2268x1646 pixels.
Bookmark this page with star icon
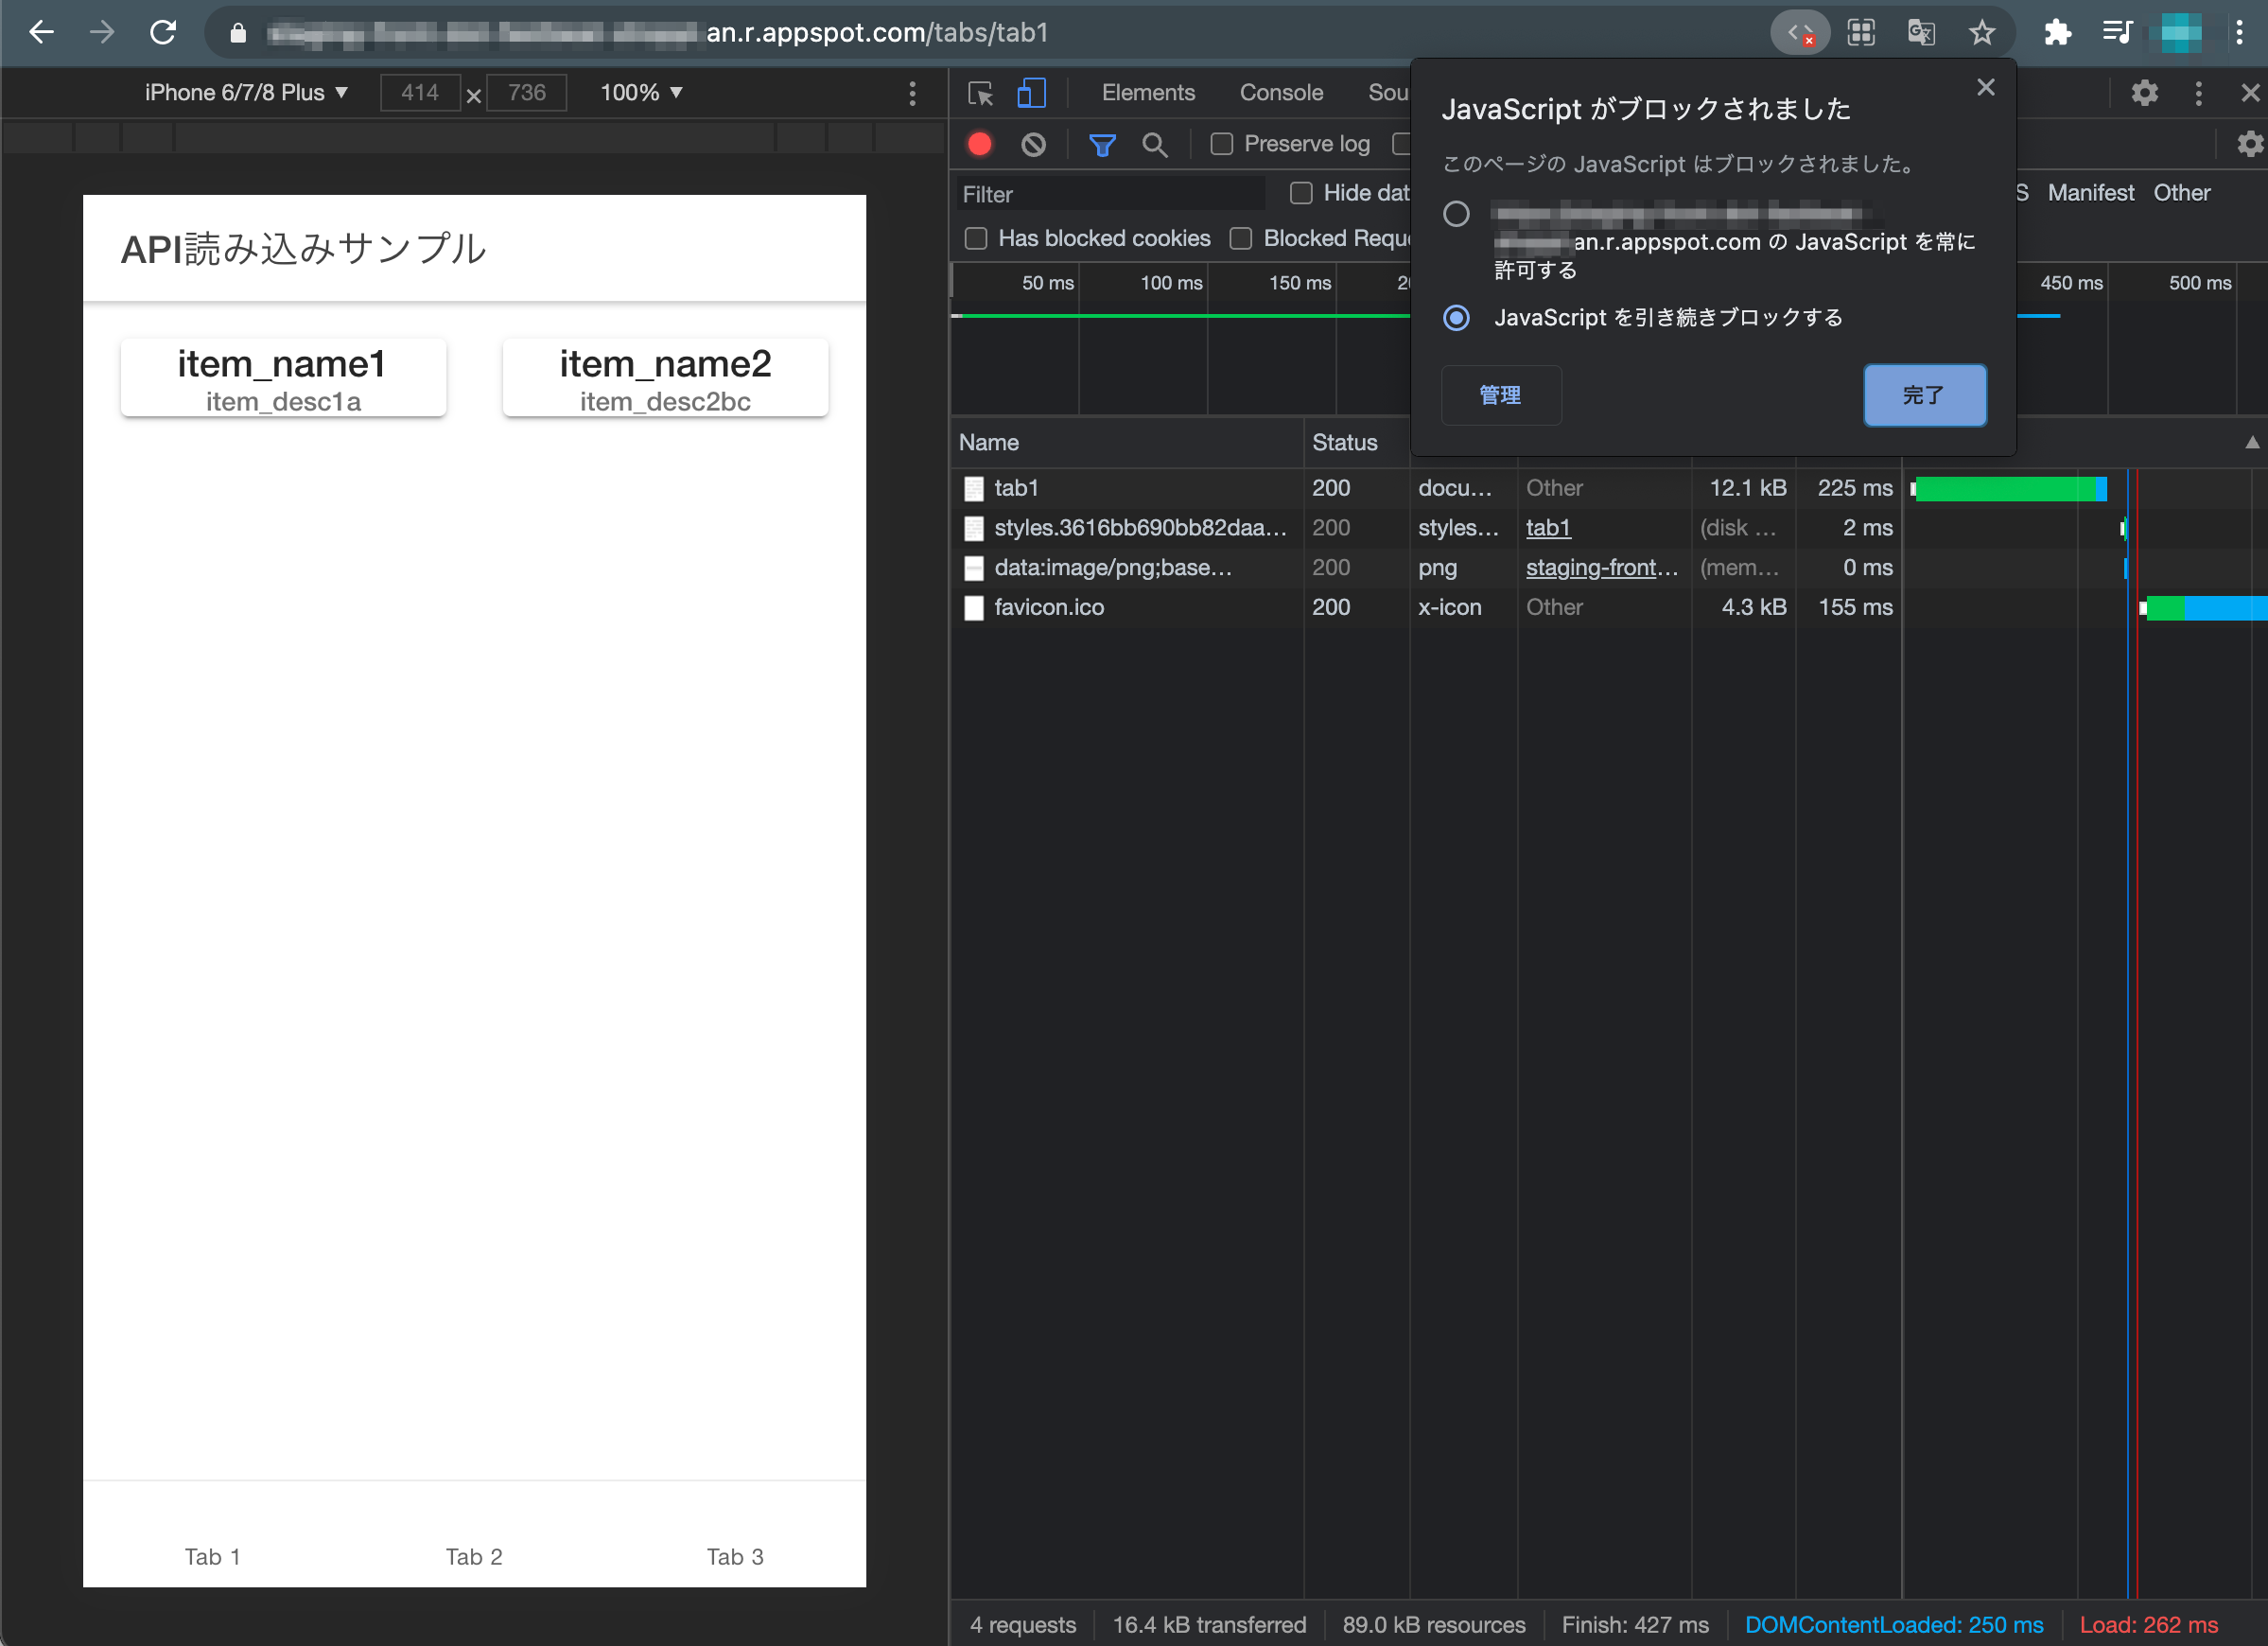coord(1981,33)
